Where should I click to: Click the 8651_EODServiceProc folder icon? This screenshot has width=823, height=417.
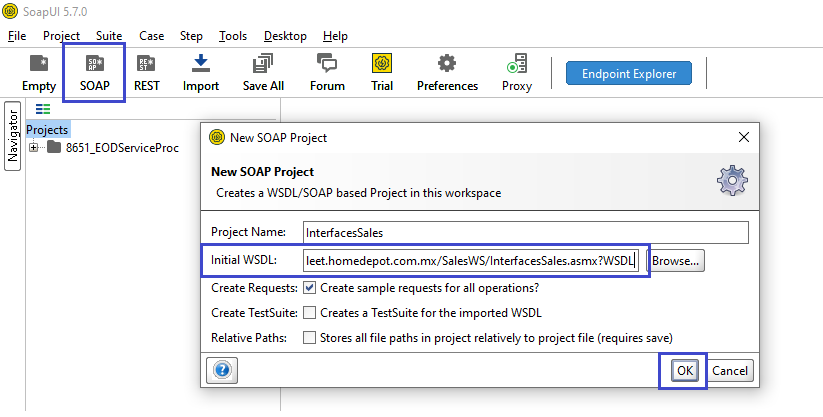54,147
